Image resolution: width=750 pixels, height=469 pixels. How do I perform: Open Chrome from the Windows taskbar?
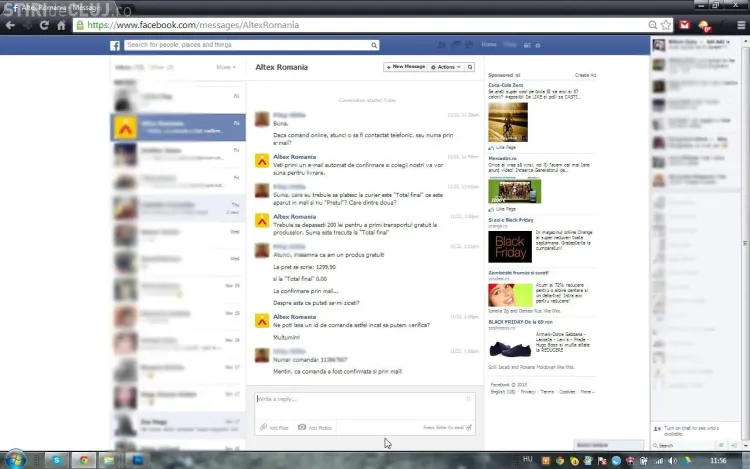tap(85, 460)
